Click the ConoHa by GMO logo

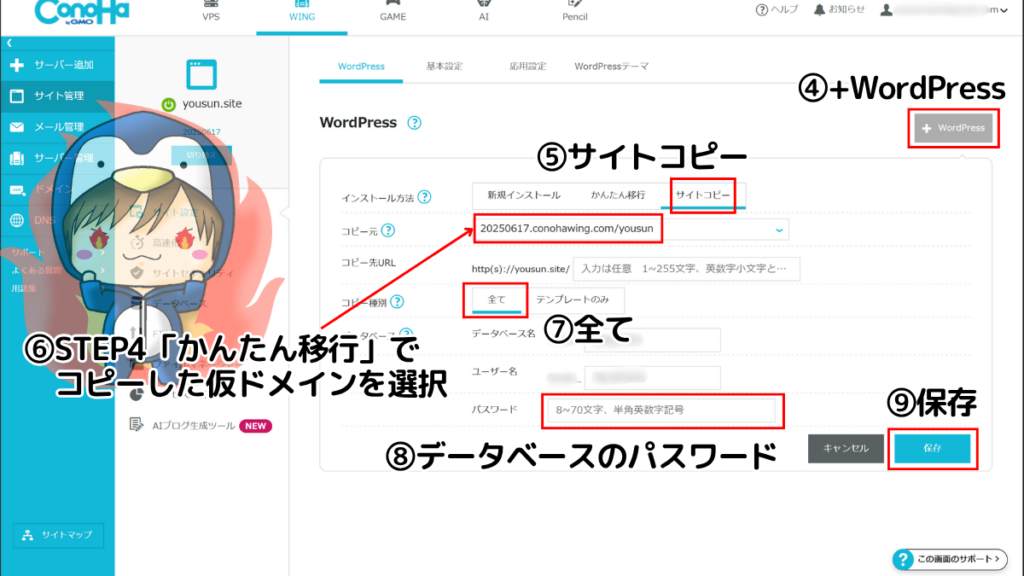(x=82, y=12)
